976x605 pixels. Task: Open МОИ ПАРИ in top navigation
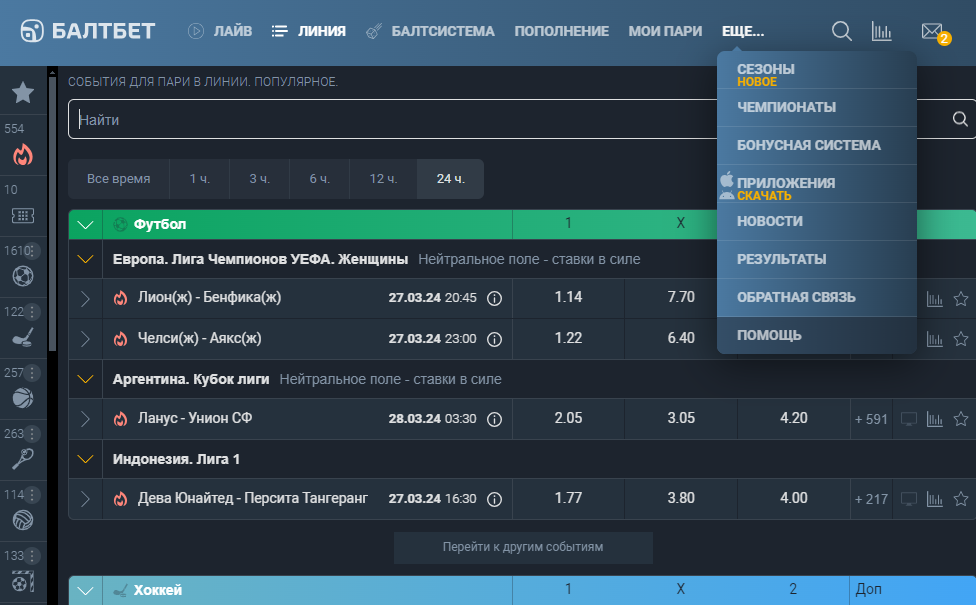coord(665,31)
